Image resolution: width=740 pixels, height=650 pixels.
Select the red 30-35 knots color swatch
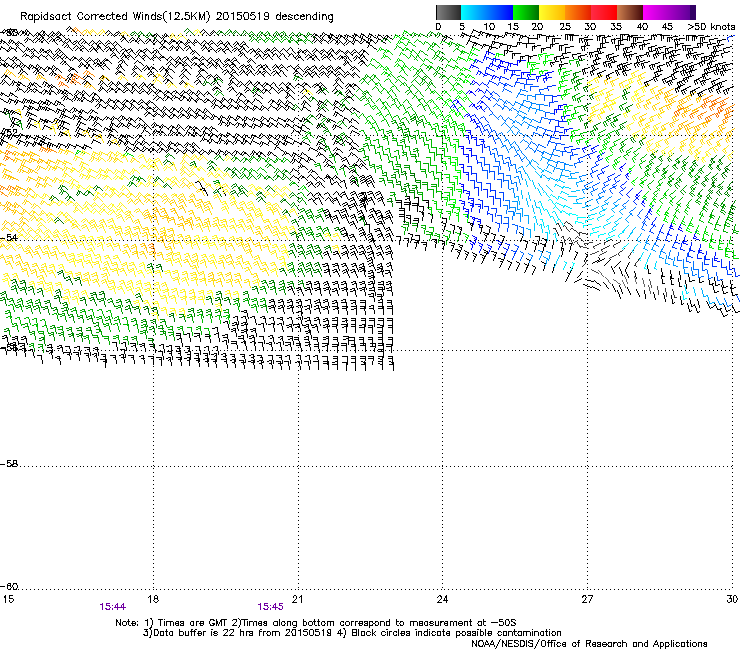[604, 12]
